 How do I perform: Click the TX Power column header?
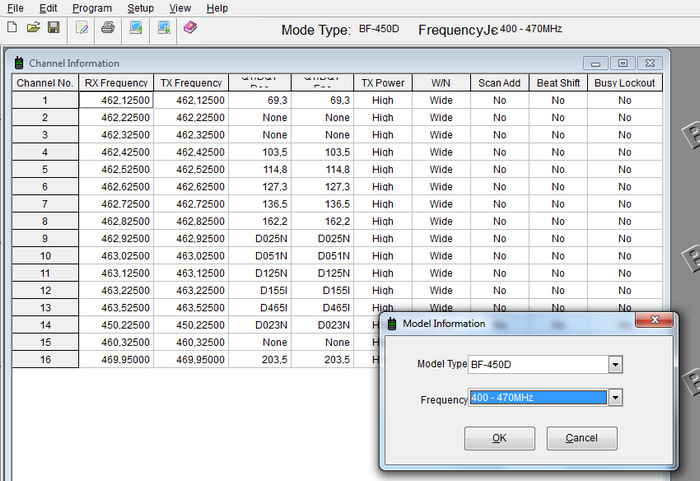pos(383,83)
